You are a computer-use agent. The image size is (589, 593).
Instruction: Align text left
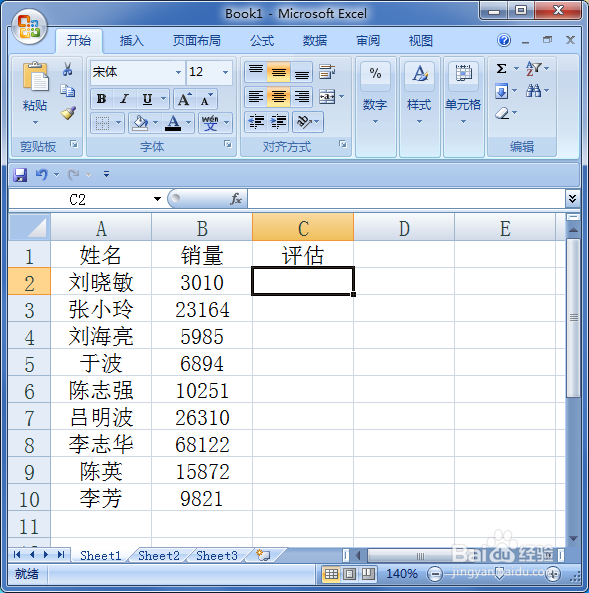(256, 96)
